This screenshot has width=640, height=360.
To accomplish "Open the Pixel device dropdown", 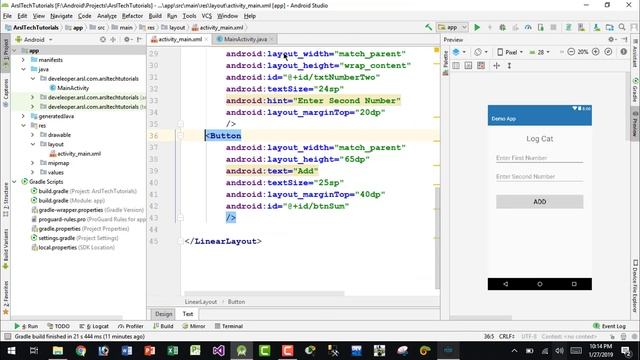I will pos(510,52).
